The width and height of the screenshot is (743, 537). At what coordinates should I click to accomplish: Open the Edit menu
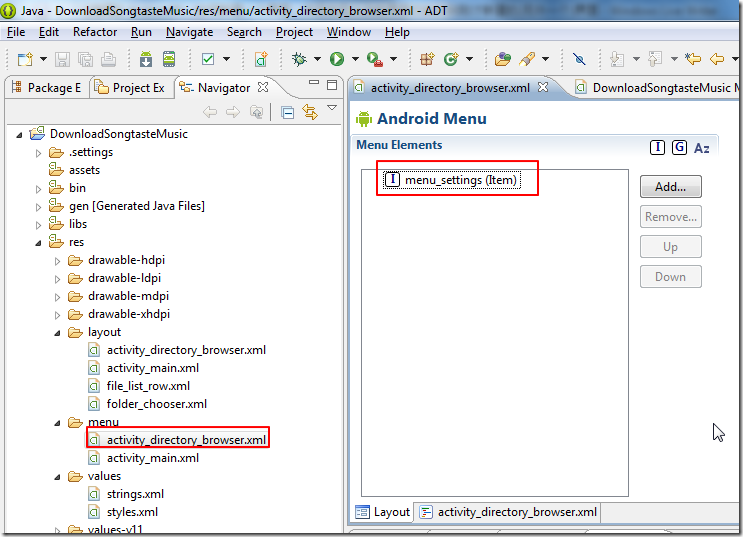(49, 32)
